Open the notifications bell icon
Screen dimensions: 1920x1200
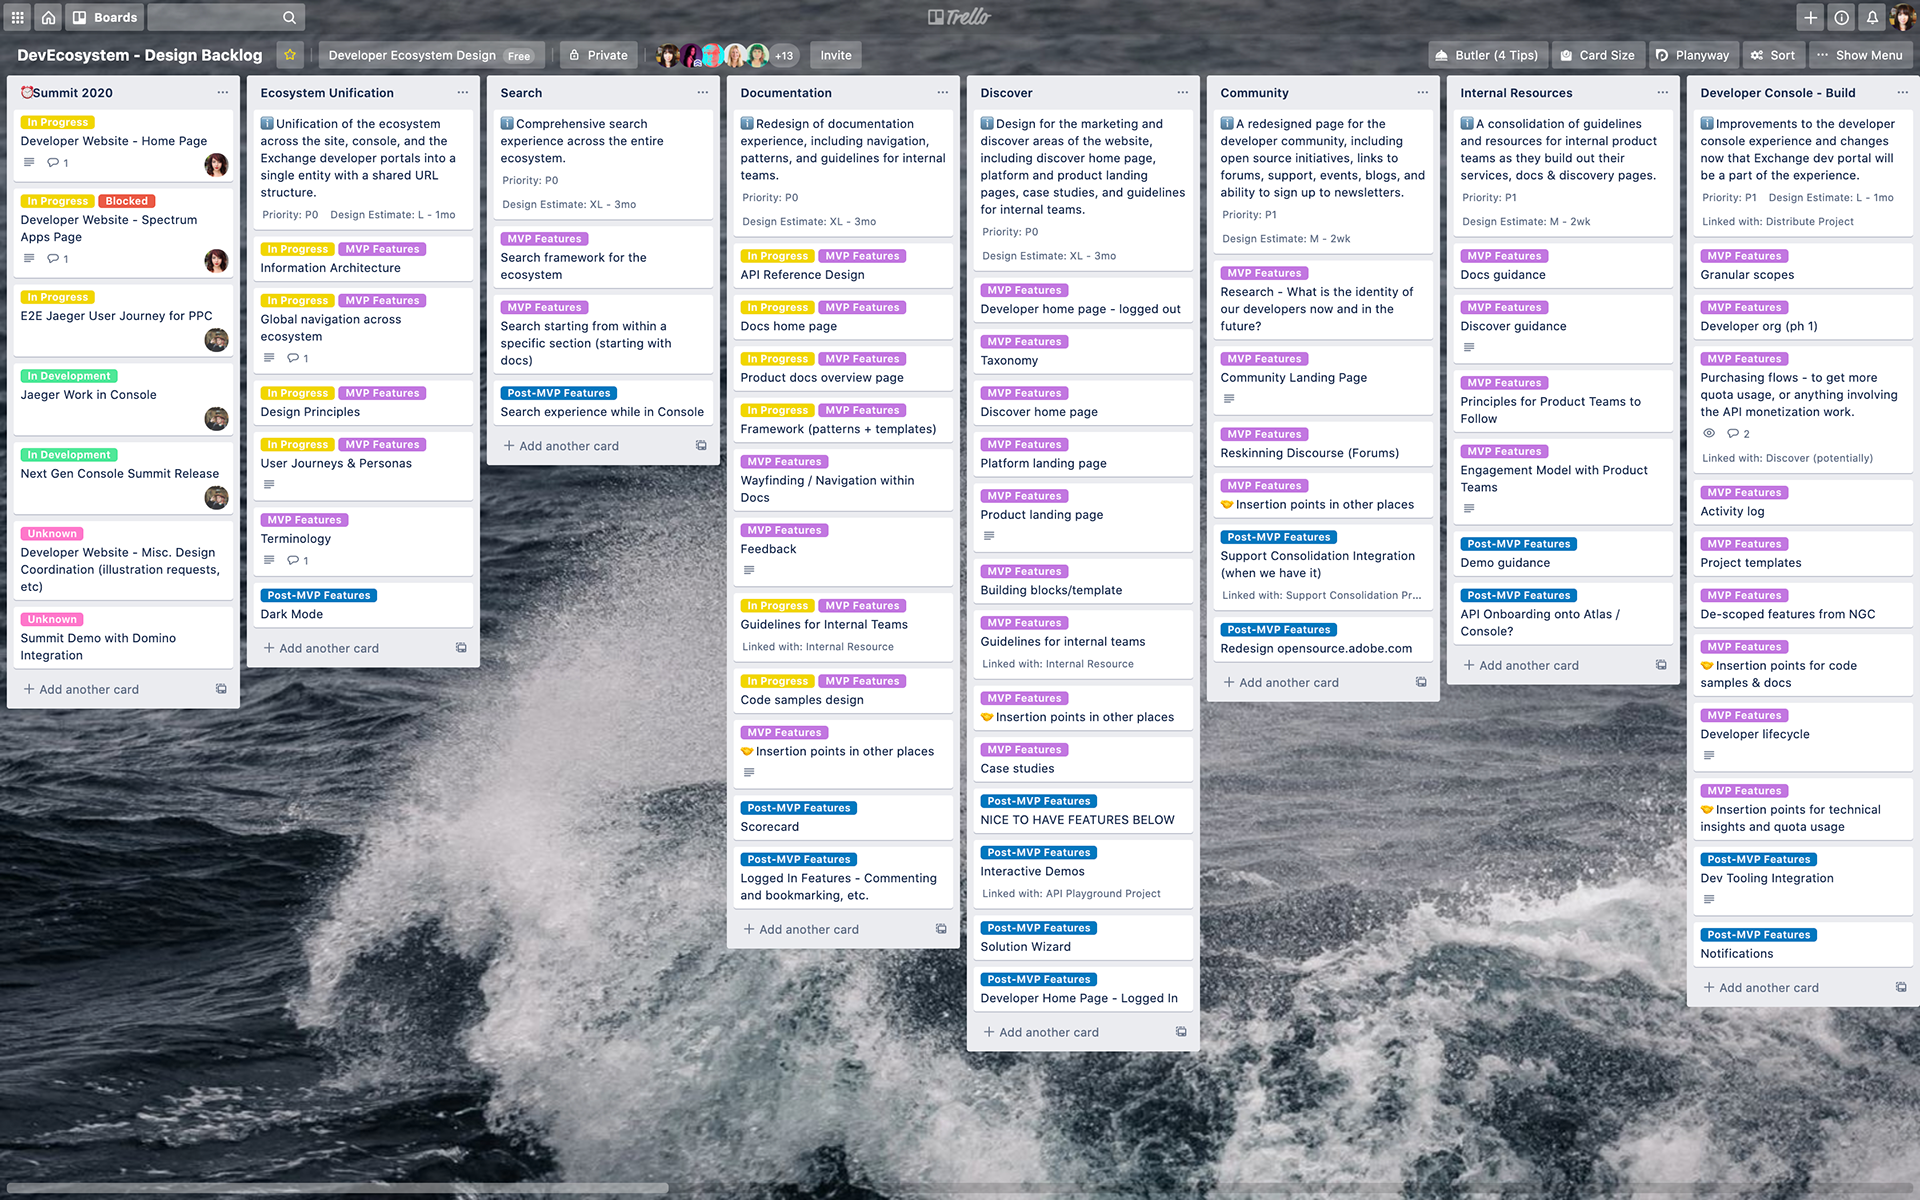pyautogui.click(x=1872, y=17)
